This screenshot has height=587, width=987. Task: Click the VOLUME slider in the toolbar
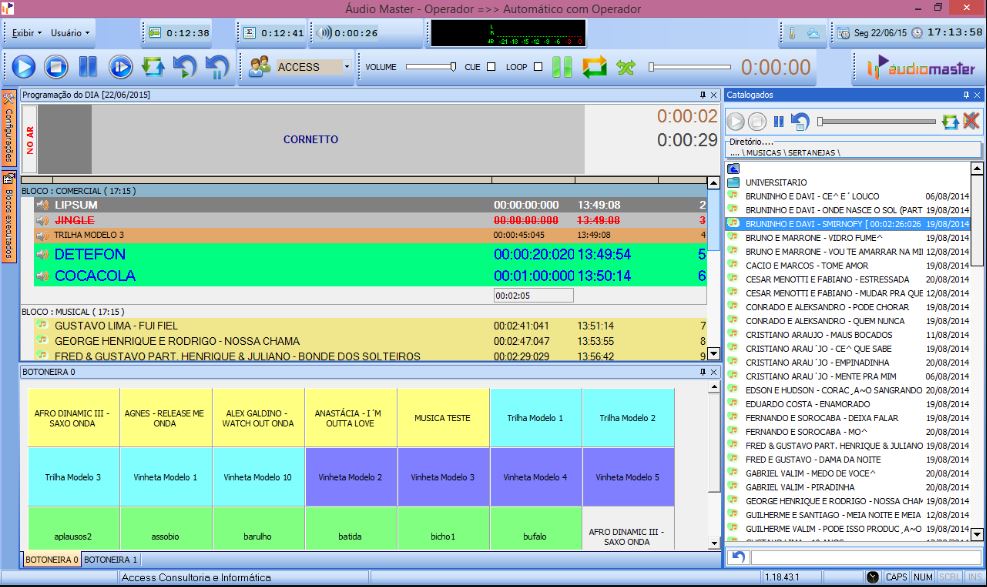[x=430, y=67]
